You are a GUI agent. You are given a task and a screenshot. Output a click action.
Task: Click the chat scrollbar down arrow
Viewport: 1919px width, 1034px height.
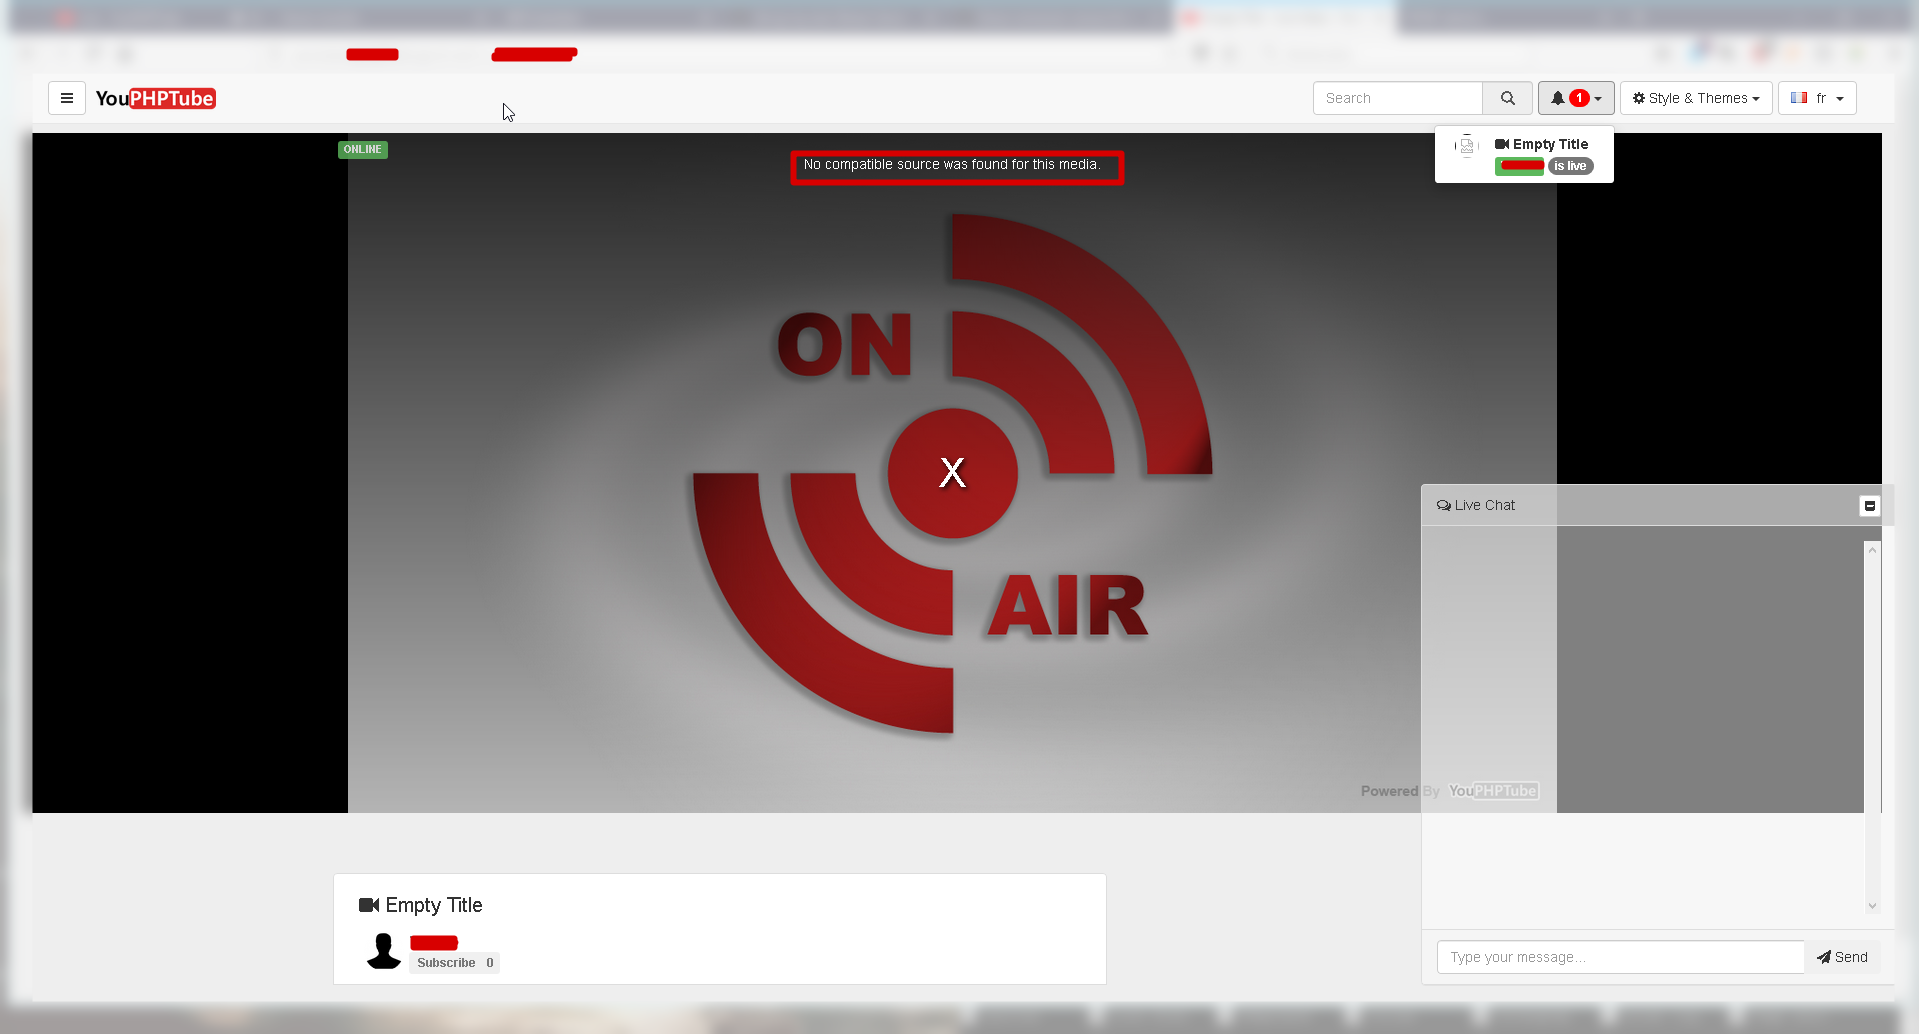point(1872,906)
